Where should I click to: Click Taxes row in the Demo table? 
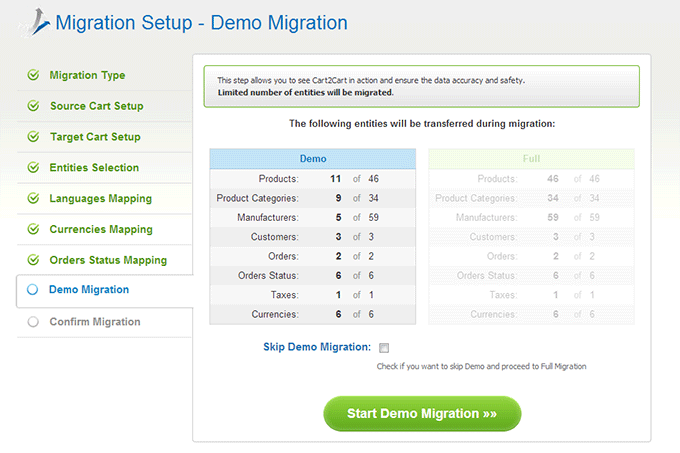[x=313, y=295]
